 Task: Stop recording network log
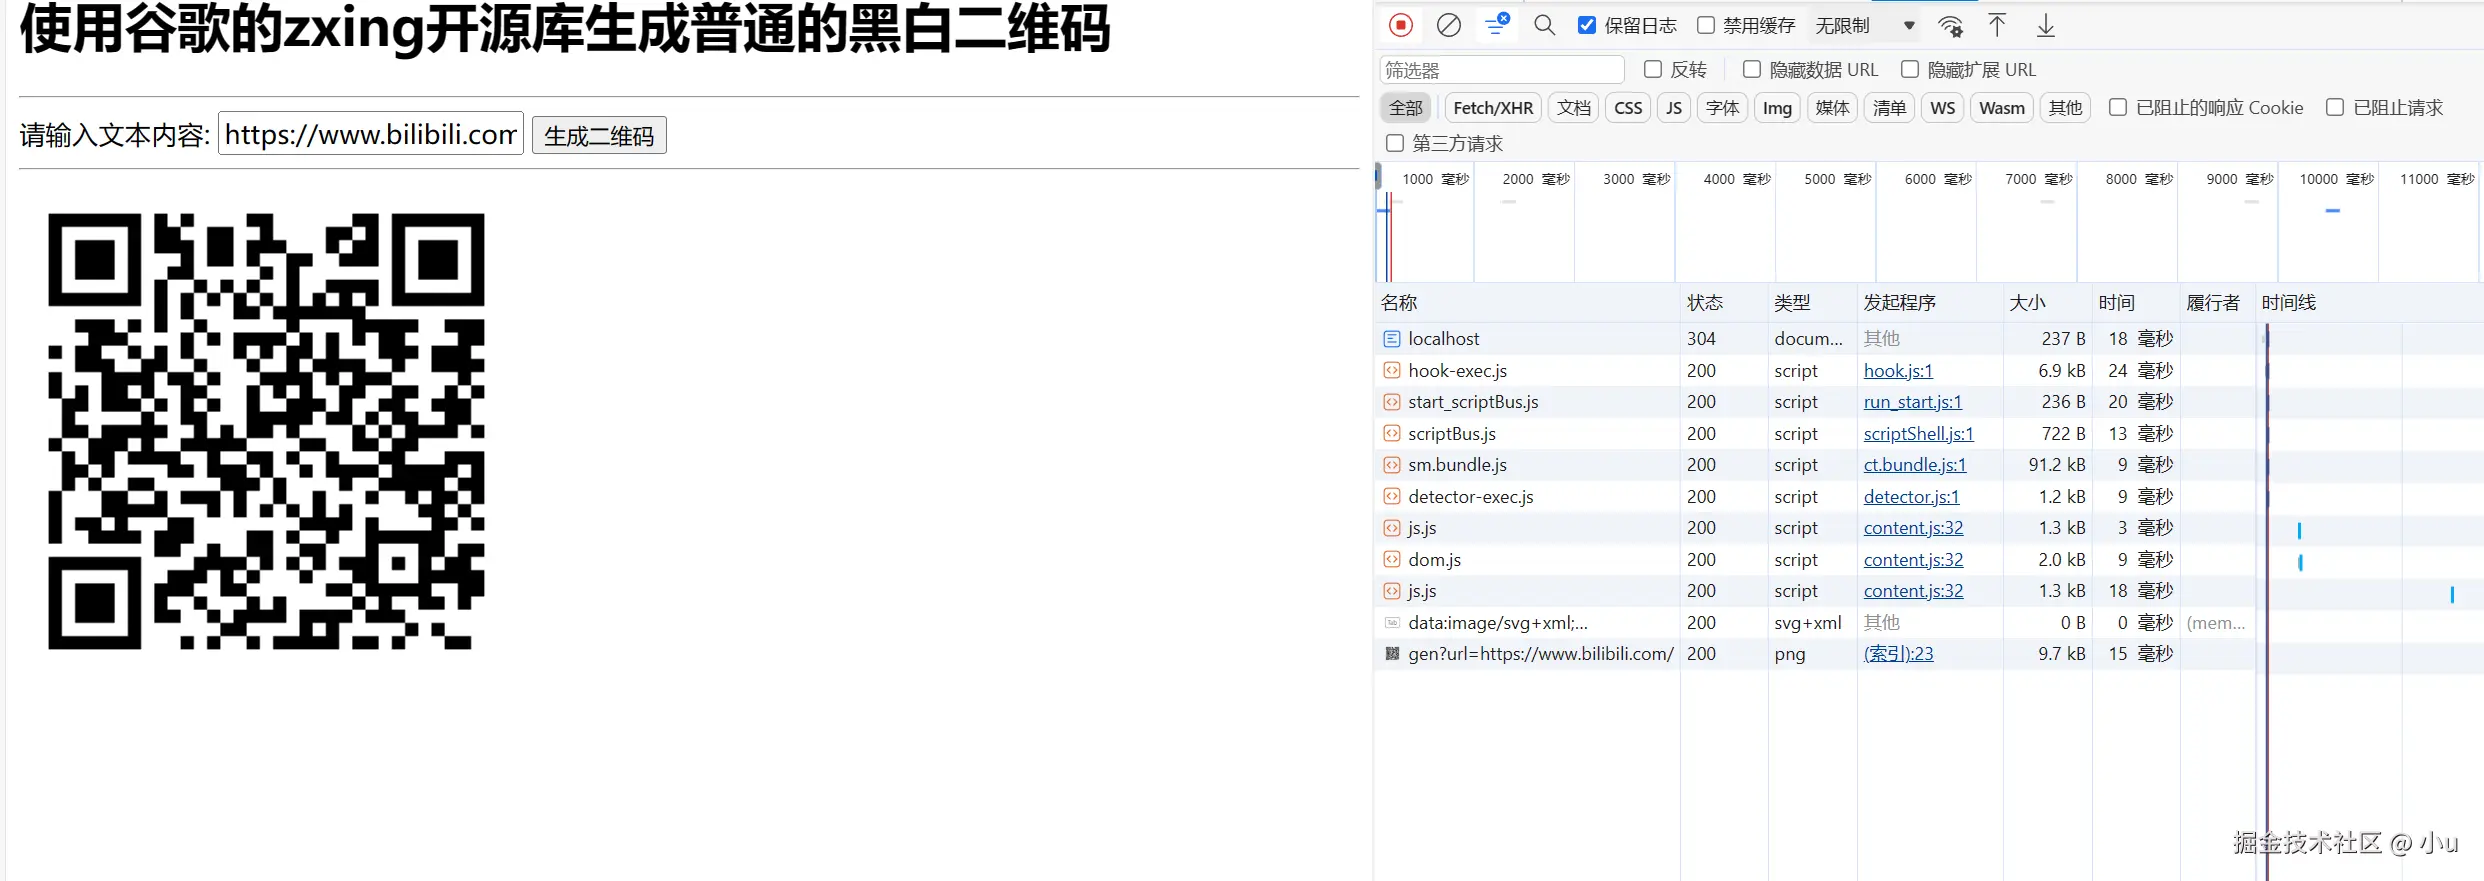click(x=1401, y=25)
